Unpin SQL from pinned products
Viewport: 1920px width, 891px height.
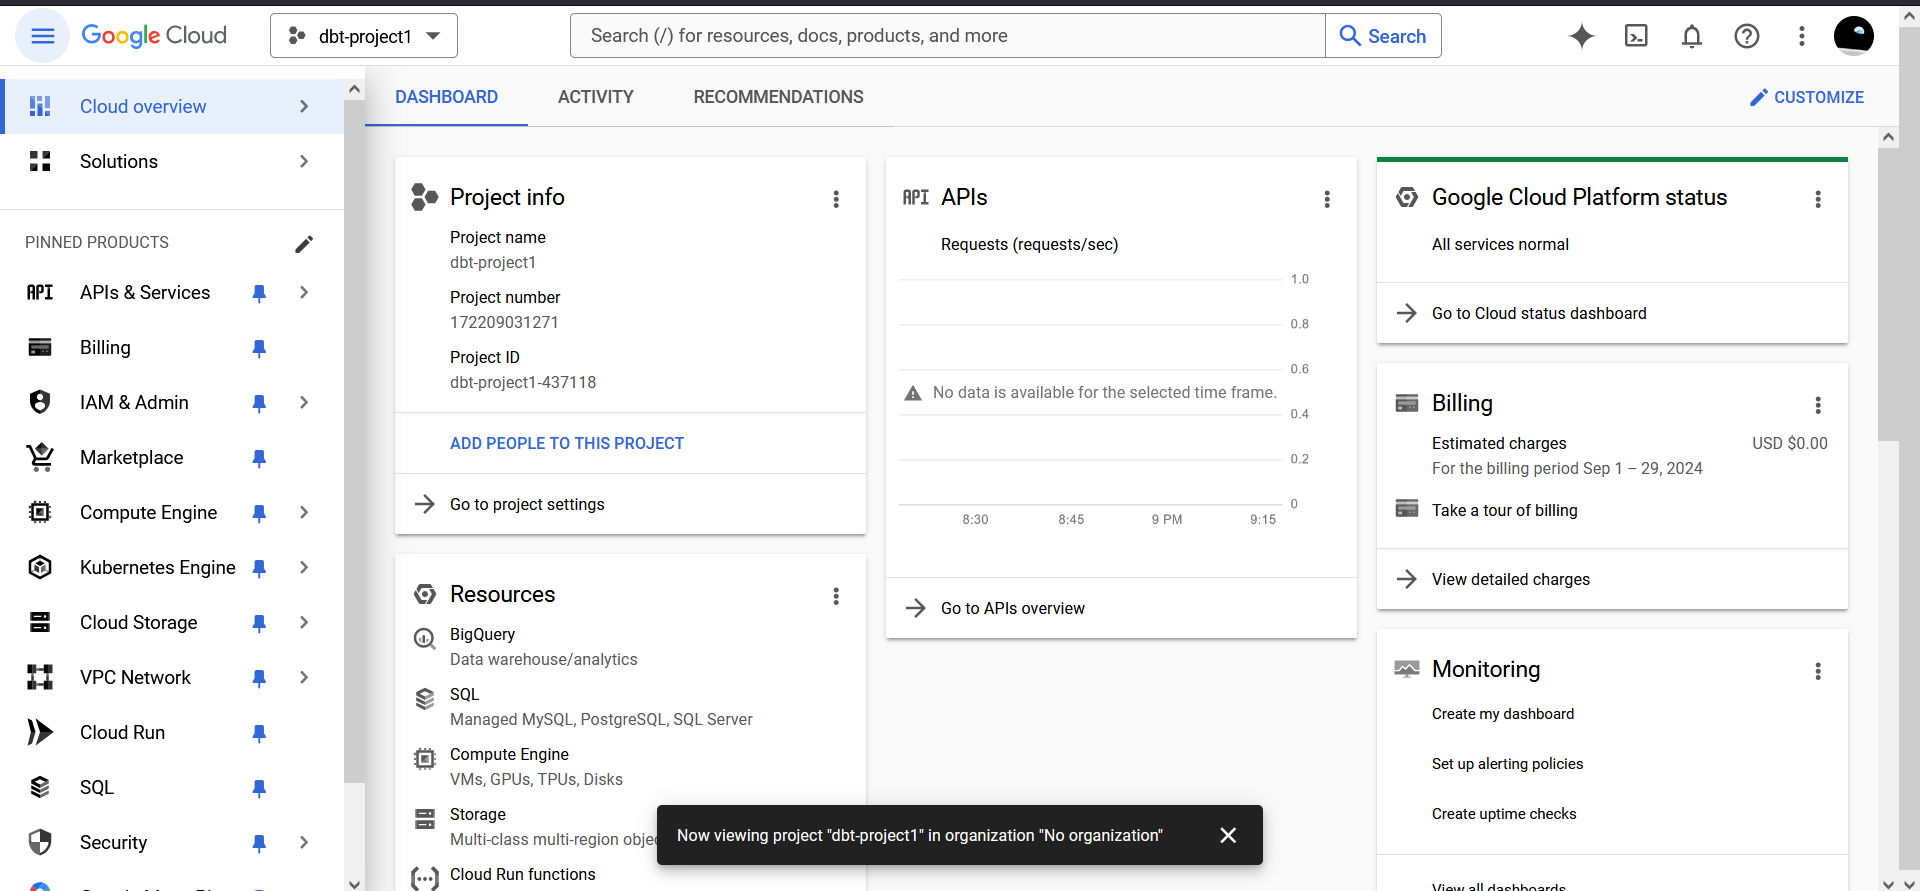pyautogui.click(x=259, y=788)
